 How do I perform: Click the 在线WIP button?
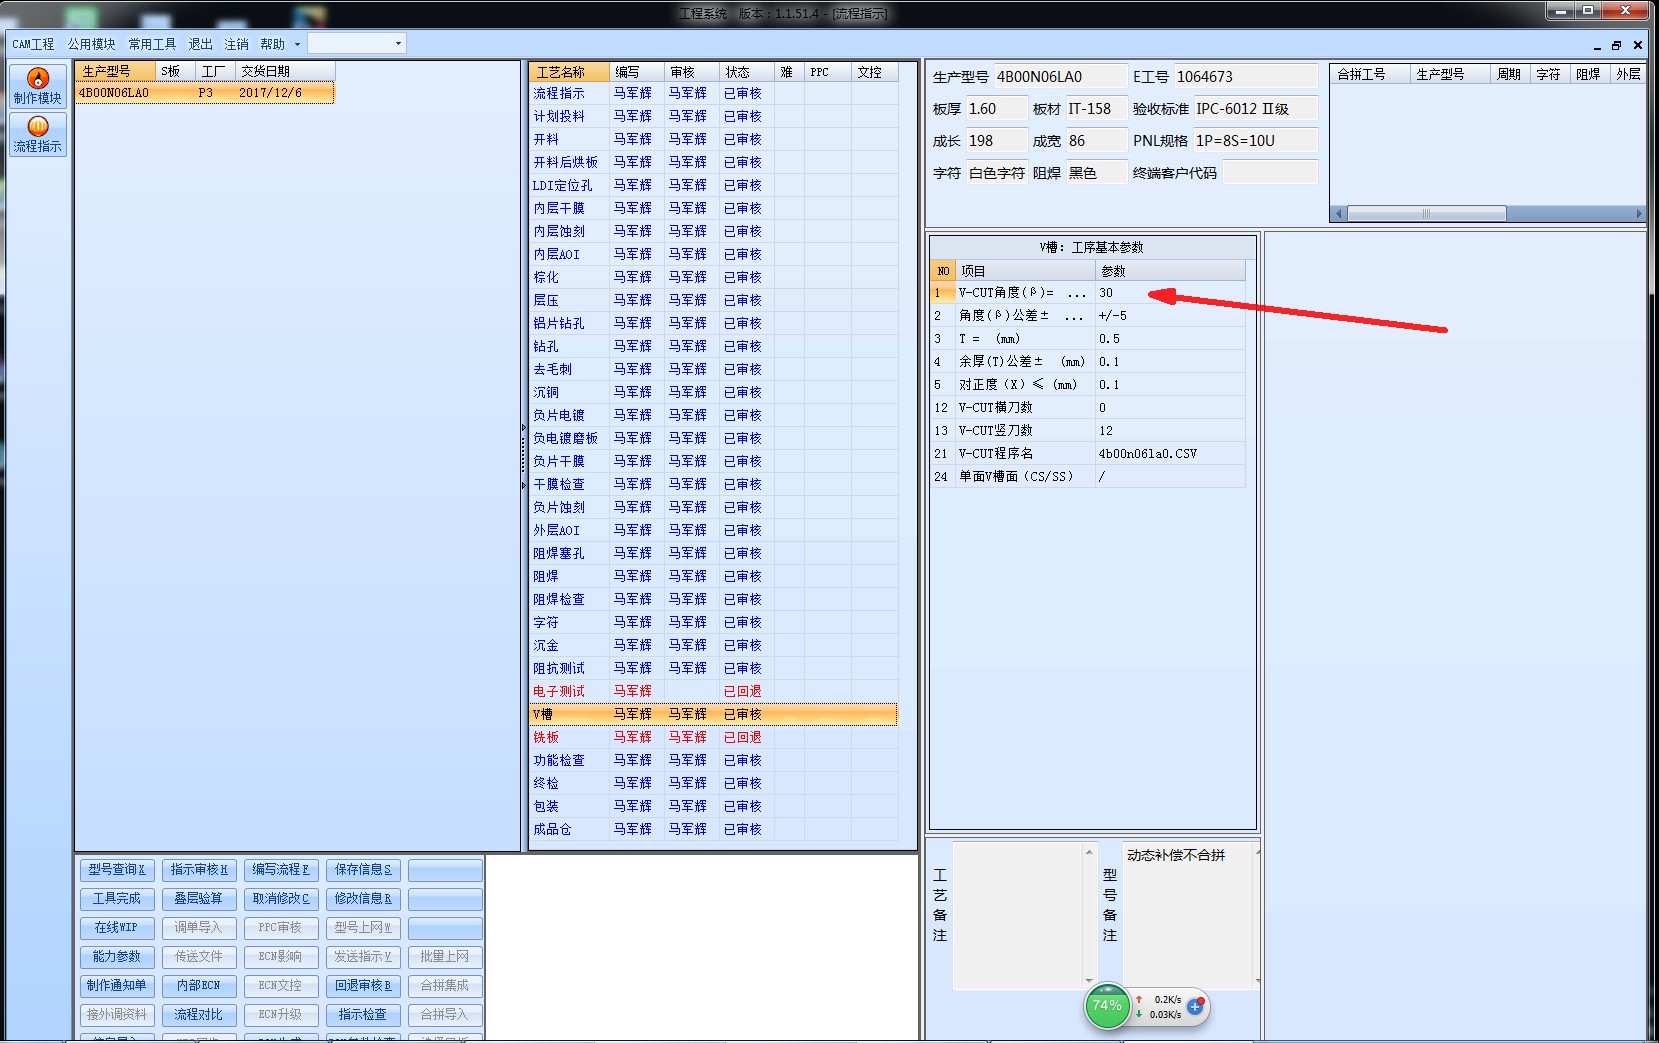[117, 928]
